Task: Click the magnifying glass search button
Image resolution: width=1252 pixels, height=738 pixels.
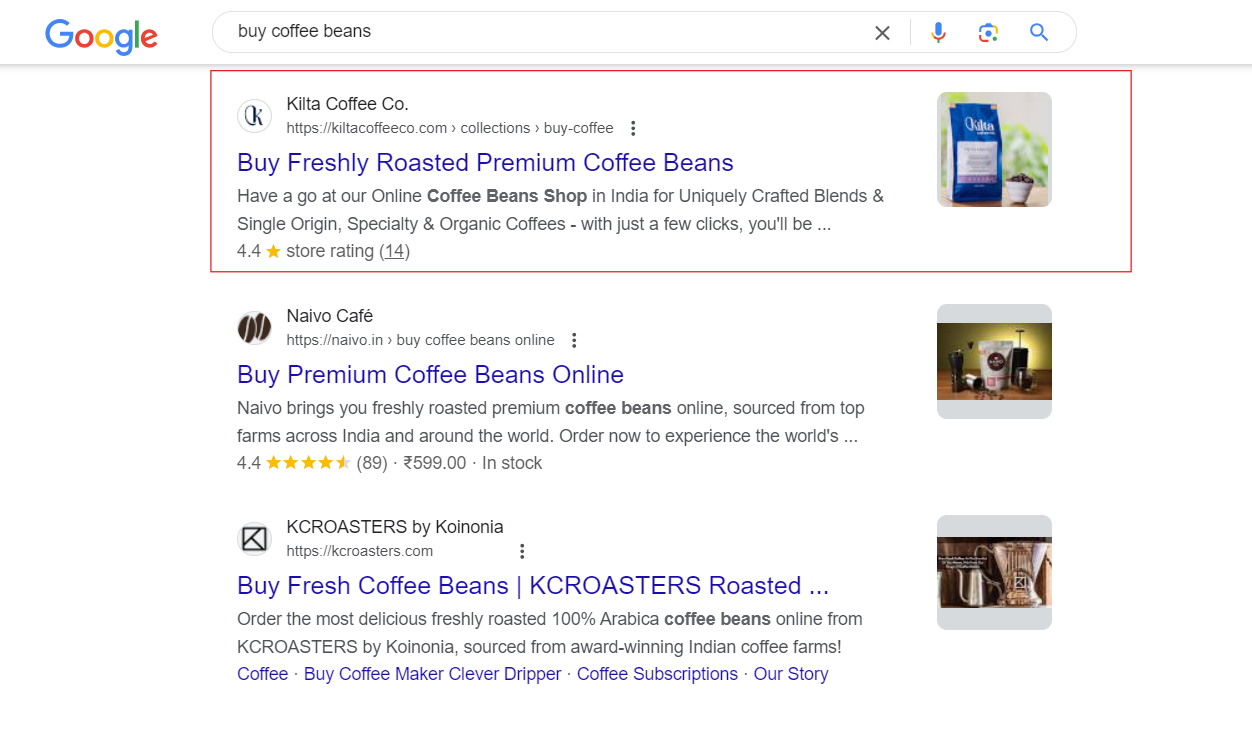Action: coord(1039,33)
